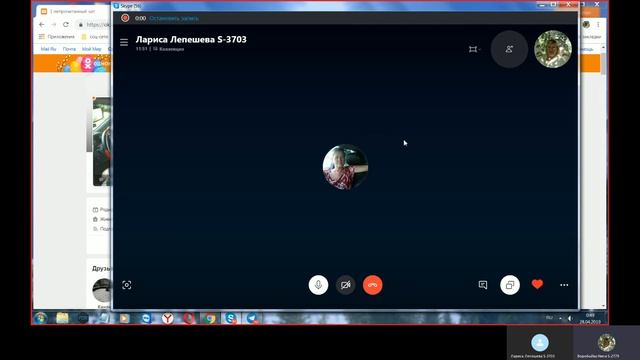Select the Chrome browser tab

click(73, 11)
